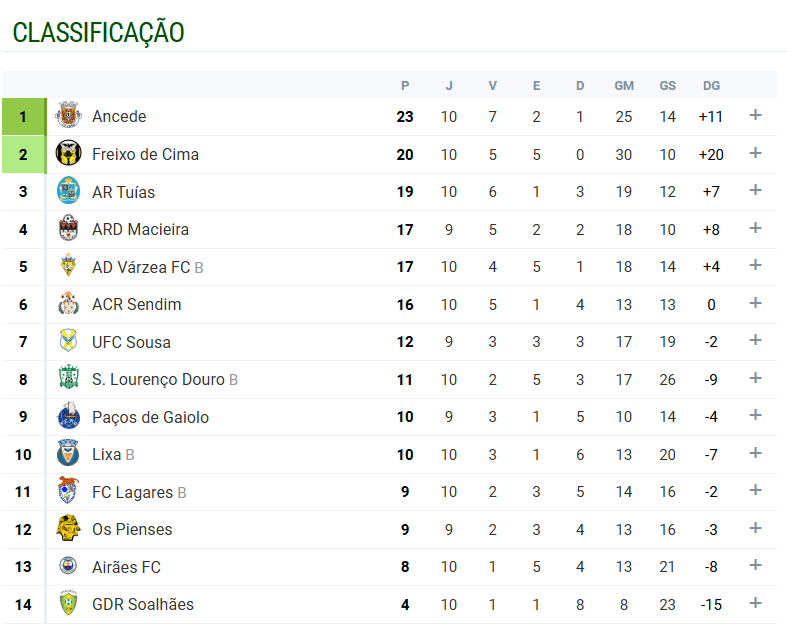
Task: Open the AD Várzea FC team link
Action: click(x=140, y=267)
